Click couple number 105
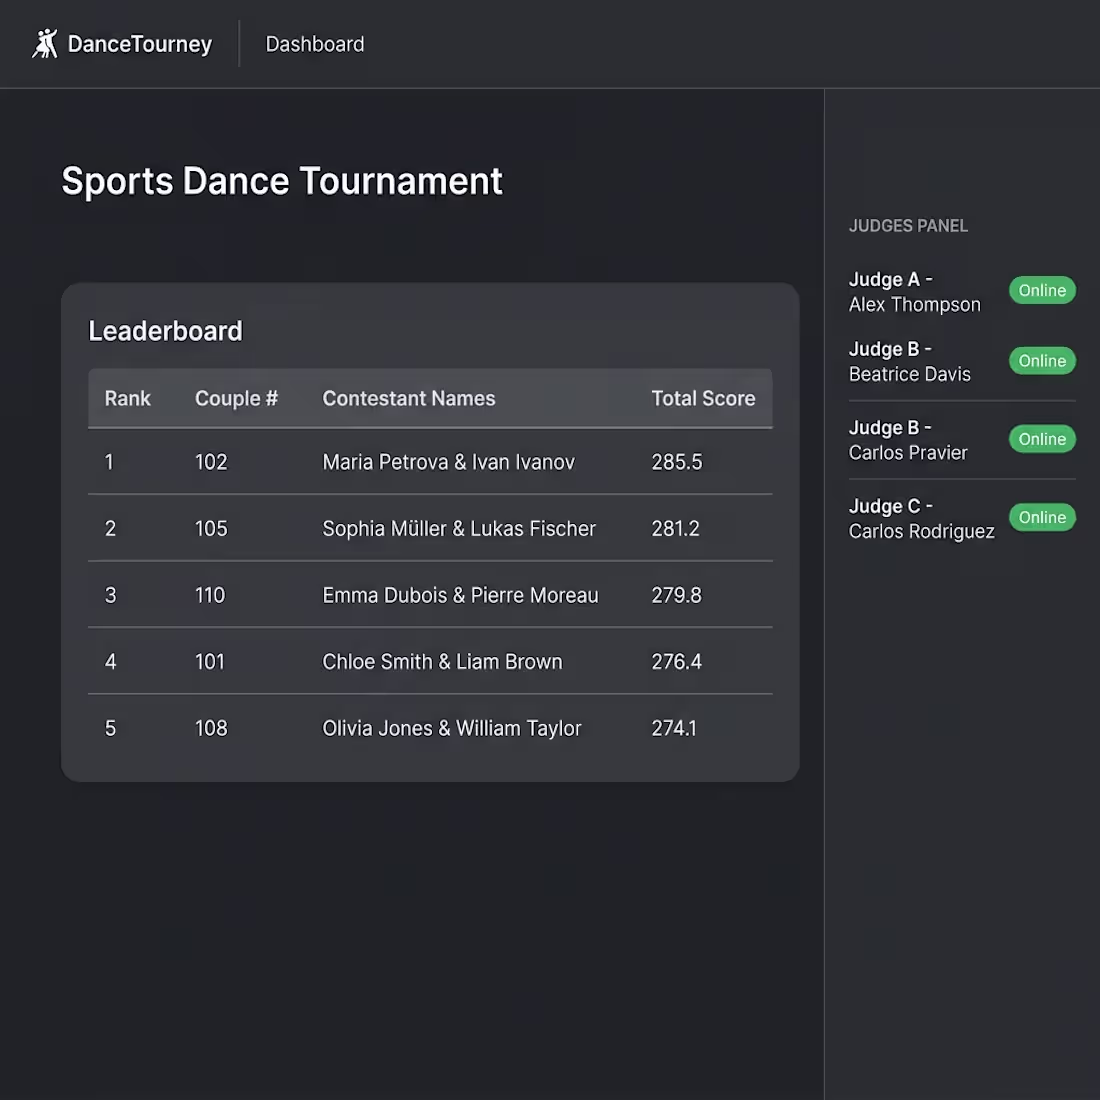This screenshot has height=1100, width=1100. coord(211,528)
